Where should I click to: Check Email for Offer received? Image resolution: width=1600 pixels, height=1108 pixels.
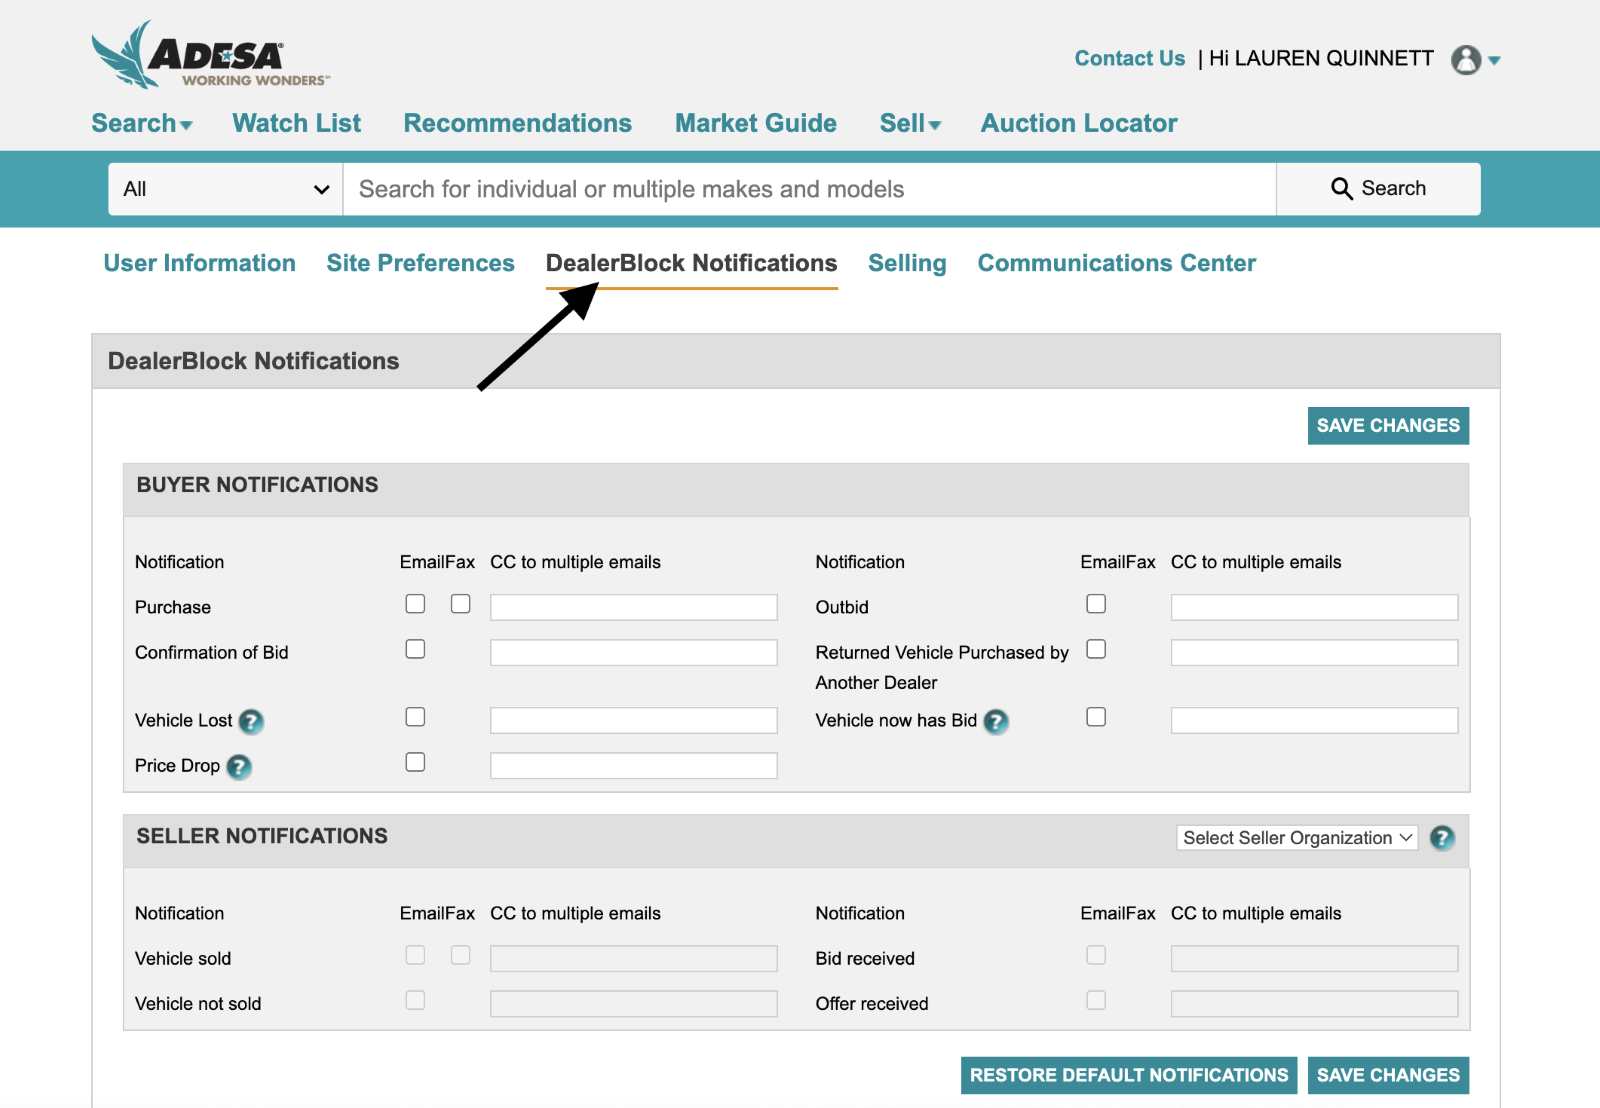[x=1096, y=1000]
